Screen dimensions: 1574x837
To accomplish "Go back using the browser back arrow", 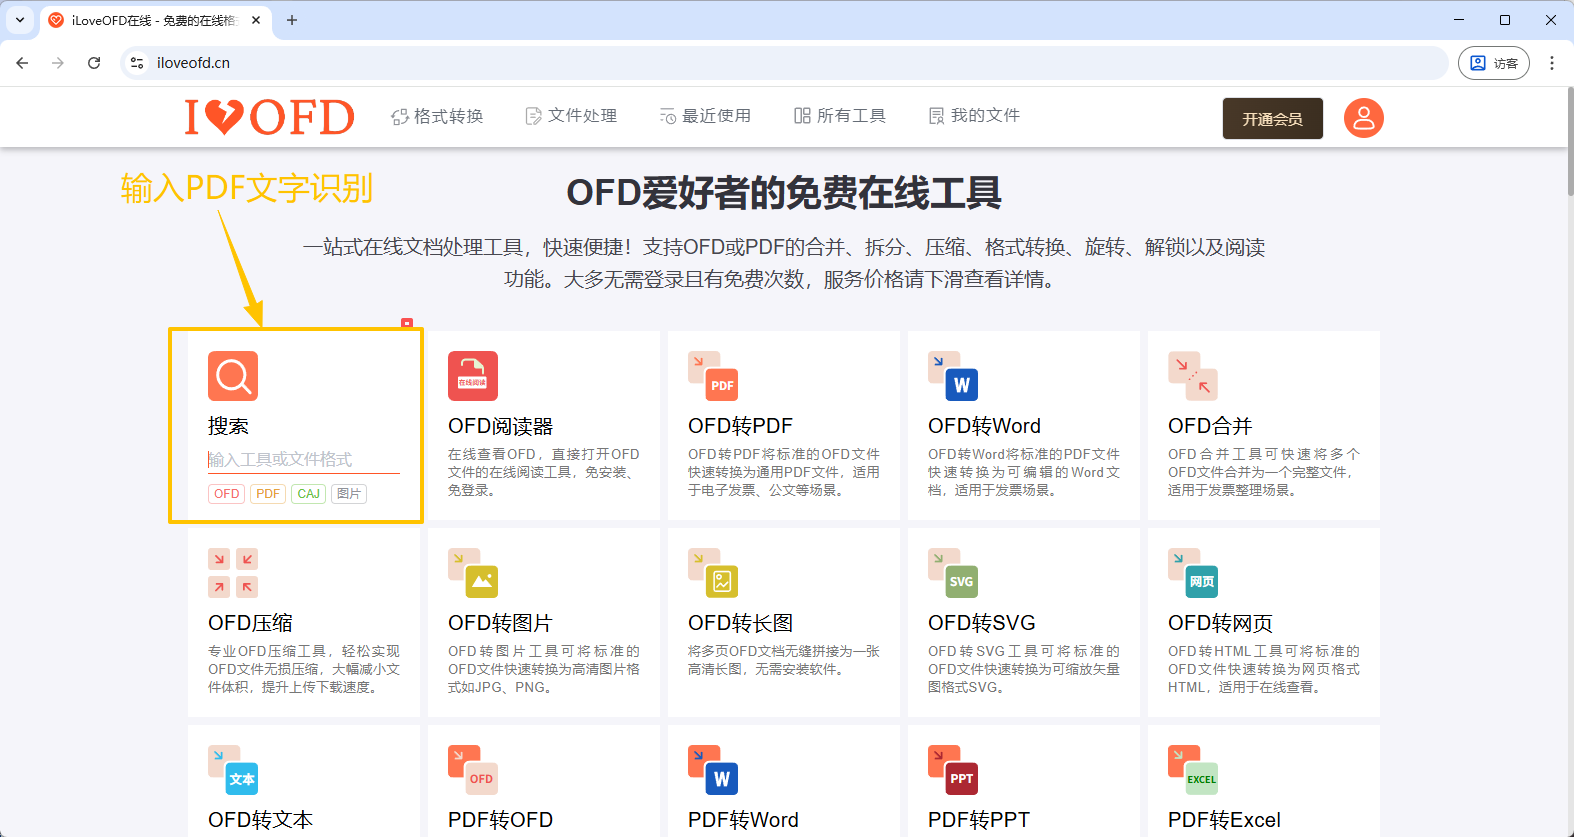I will tap(22, 63).
